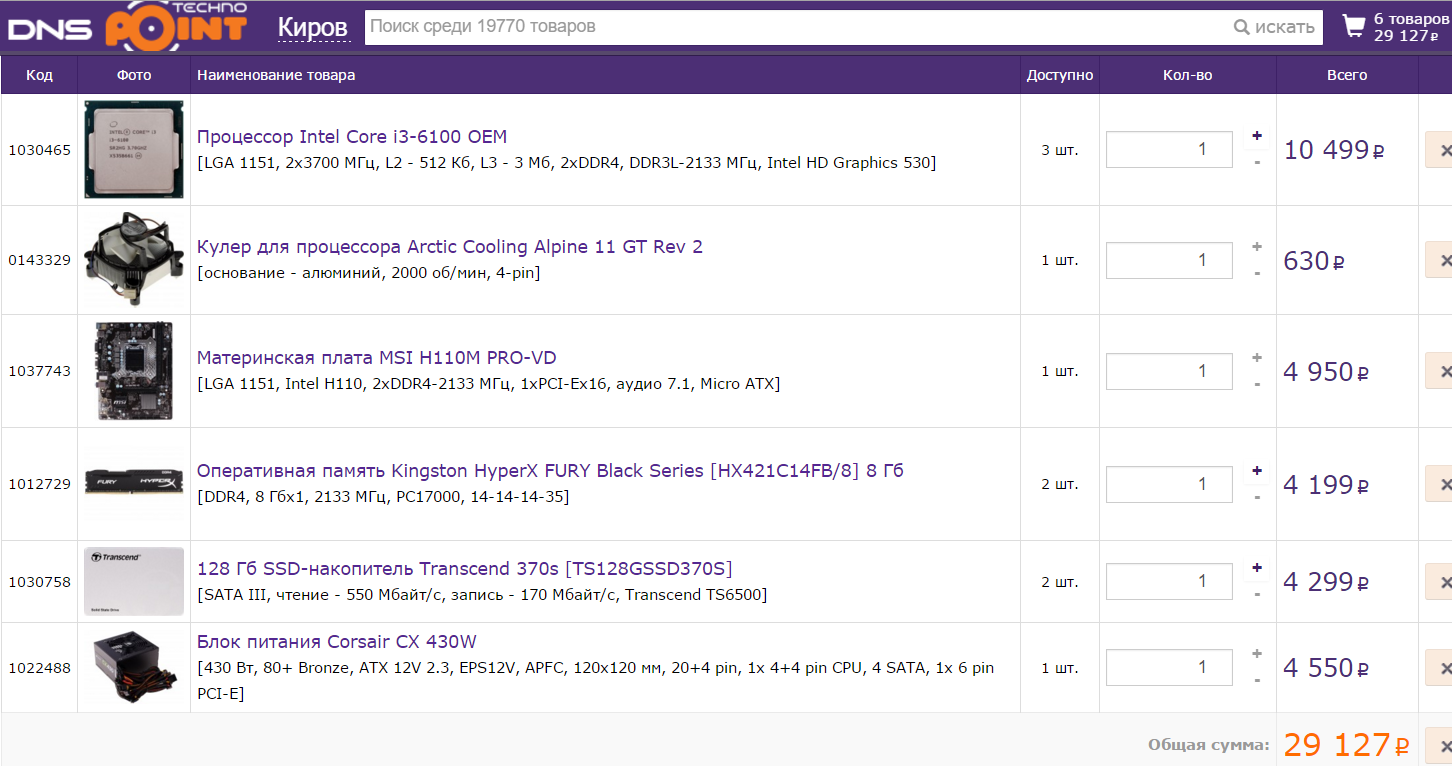Select product code 1037743
Viewport: 1452px width, 766px height.
[40, 371]
